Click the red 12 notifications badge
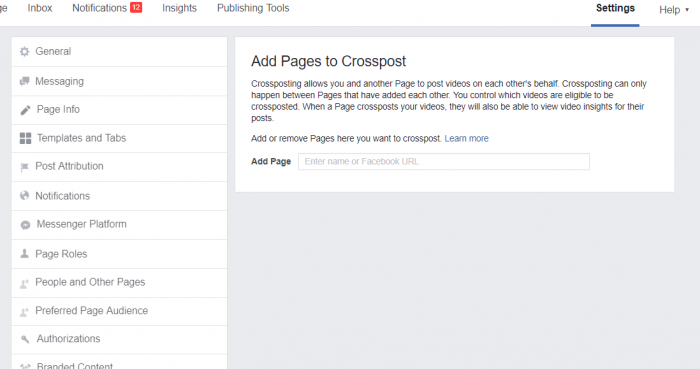700x369 pixels. [x=136, y=7]
